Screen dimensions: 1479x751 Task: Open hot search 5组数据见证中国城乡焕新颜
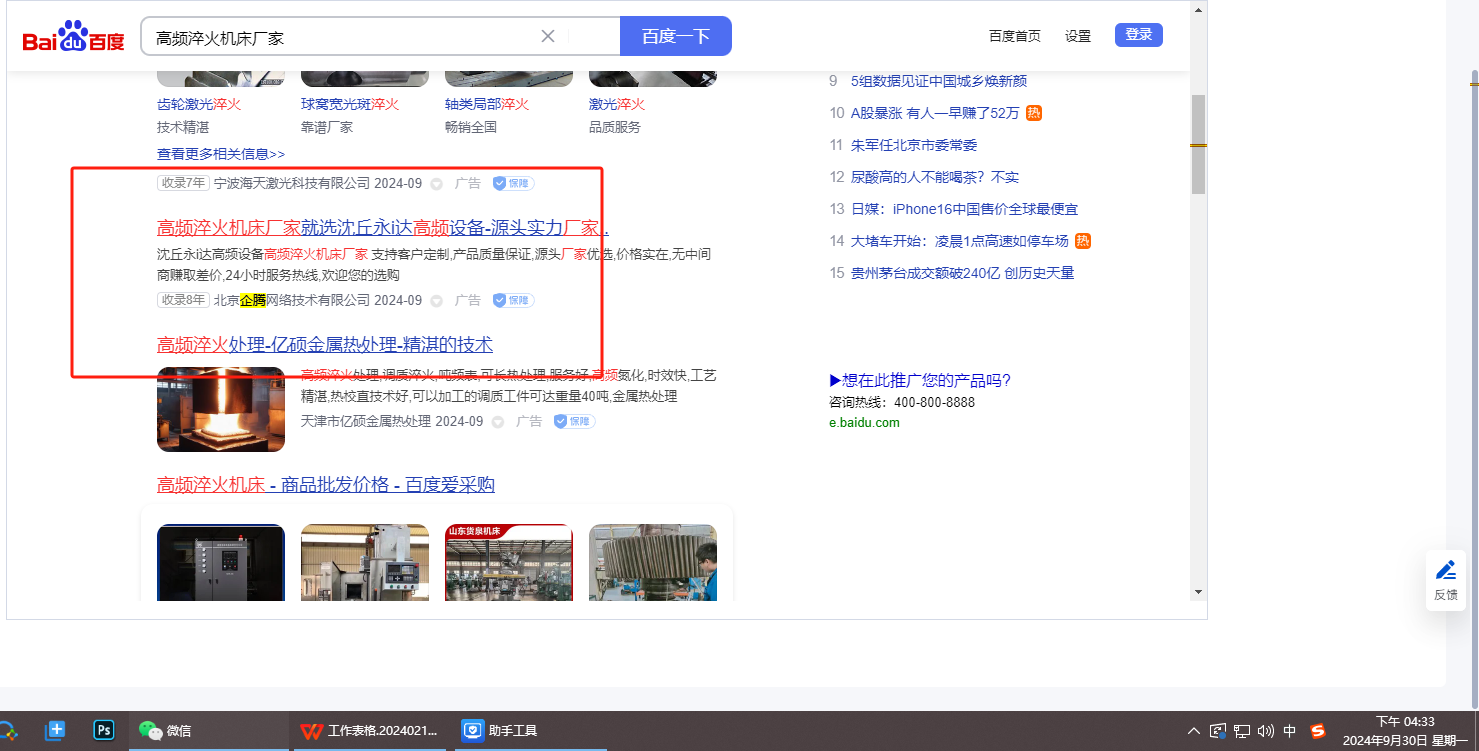[x=939, y=81]
